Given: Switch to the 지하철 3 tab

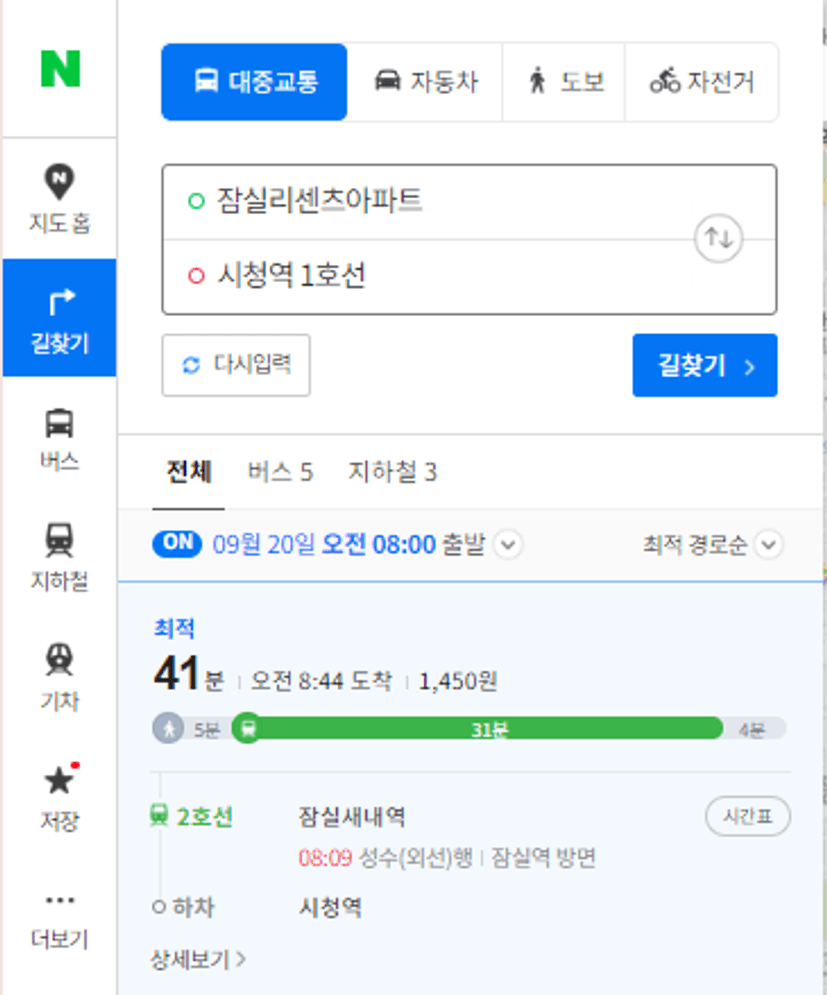Looking at the screenshot, I should pos(392,471).
